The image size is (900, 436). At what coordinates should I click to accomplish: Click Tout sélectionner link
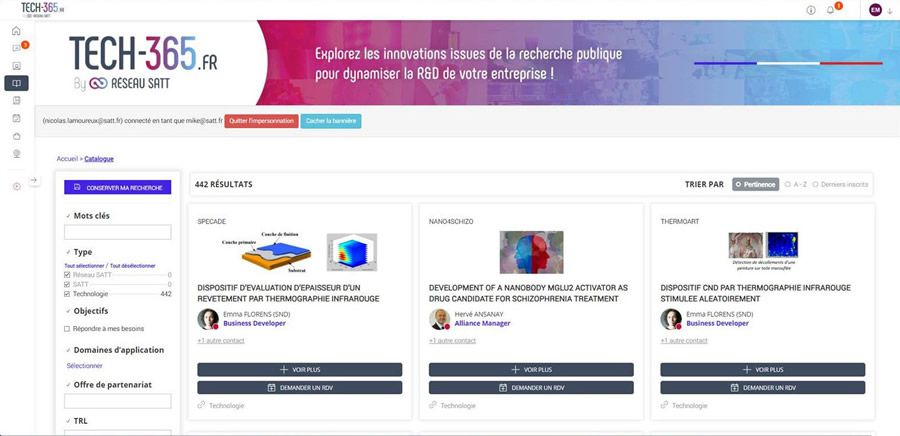tap(84, 266)
